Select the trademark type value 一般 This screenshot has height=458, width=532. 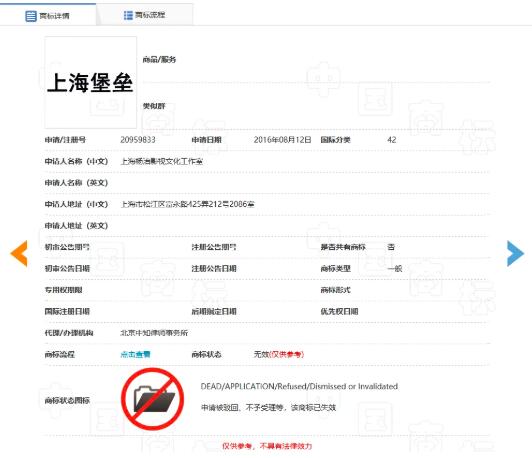tap(395, 269)
